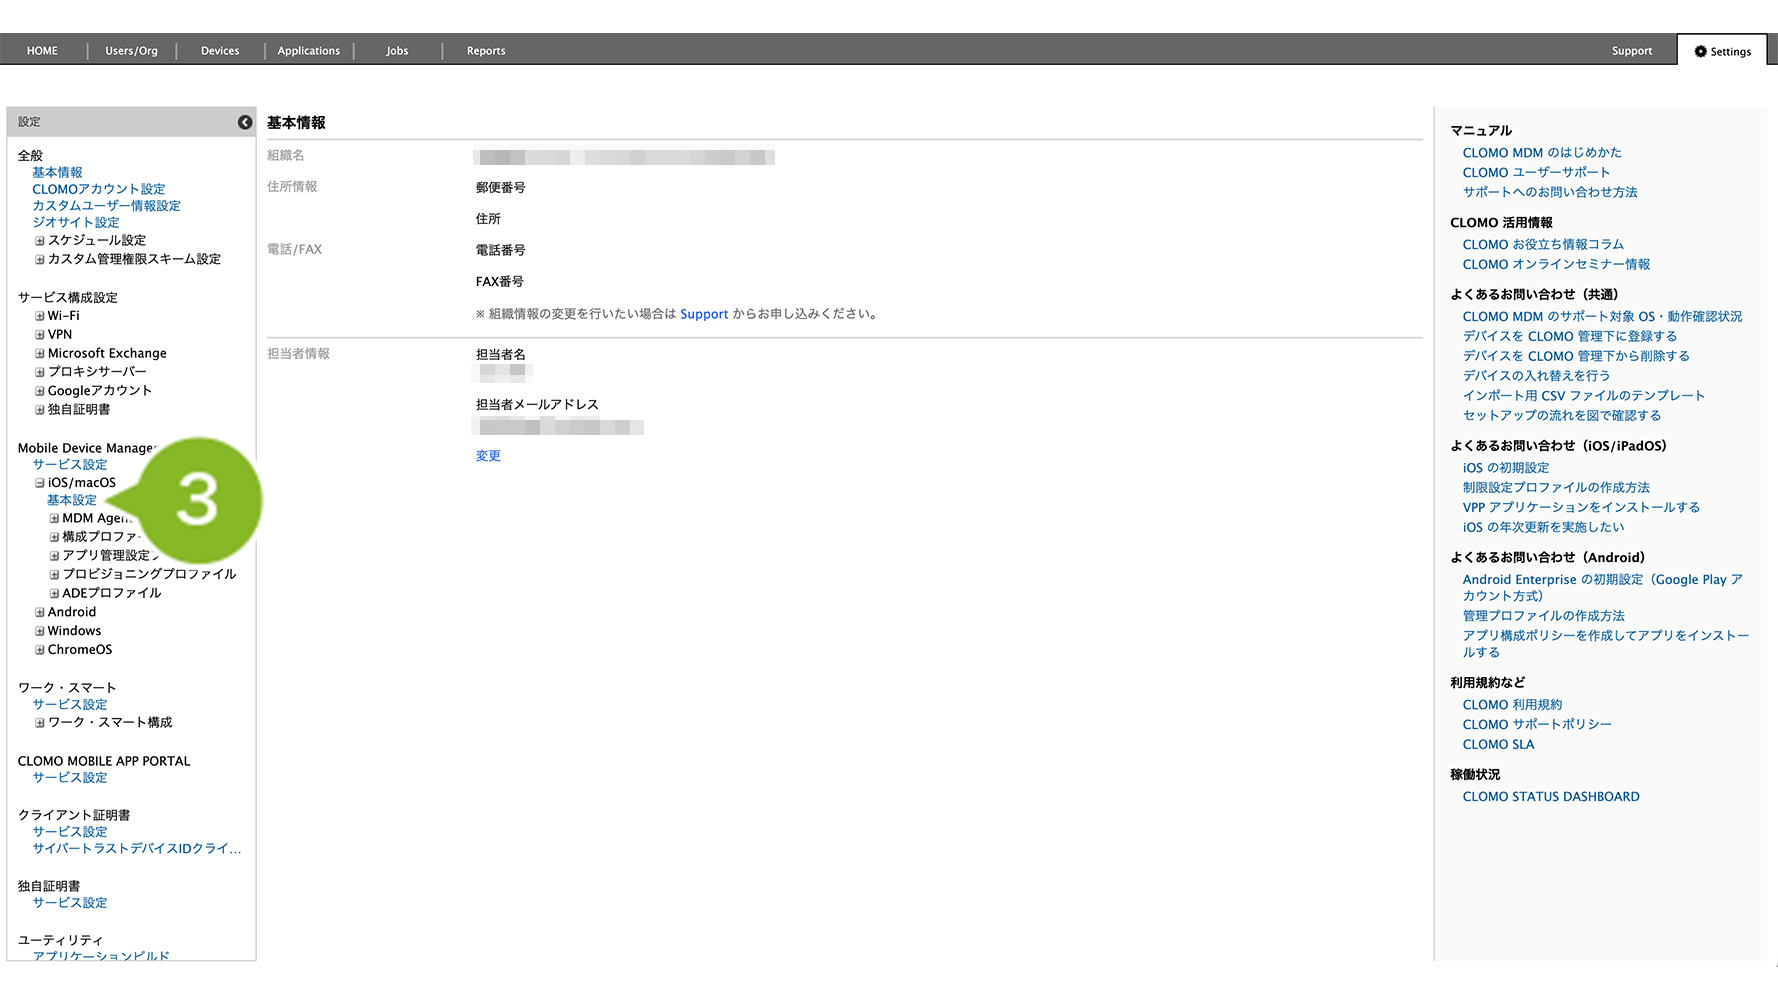
Task: Click the Support link in organization note
Action: coord(704,314)
